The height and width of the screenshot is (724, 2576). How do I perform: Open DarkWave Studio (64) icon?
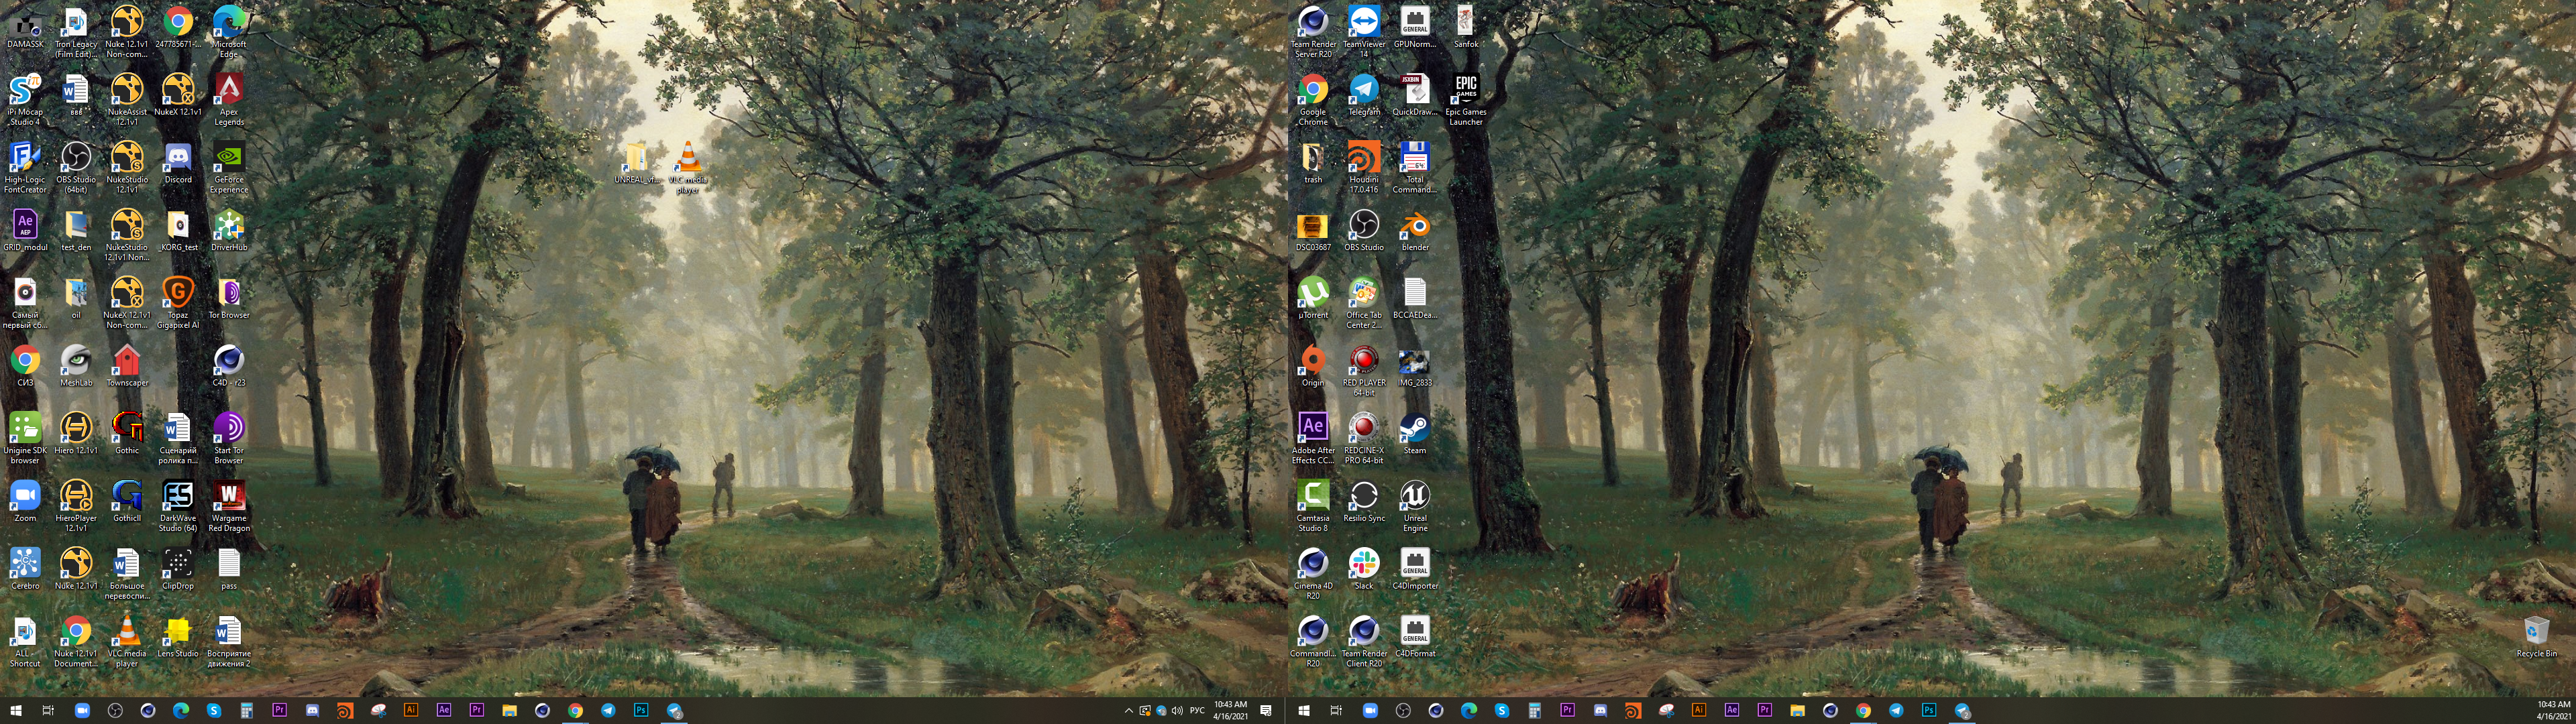178,506
